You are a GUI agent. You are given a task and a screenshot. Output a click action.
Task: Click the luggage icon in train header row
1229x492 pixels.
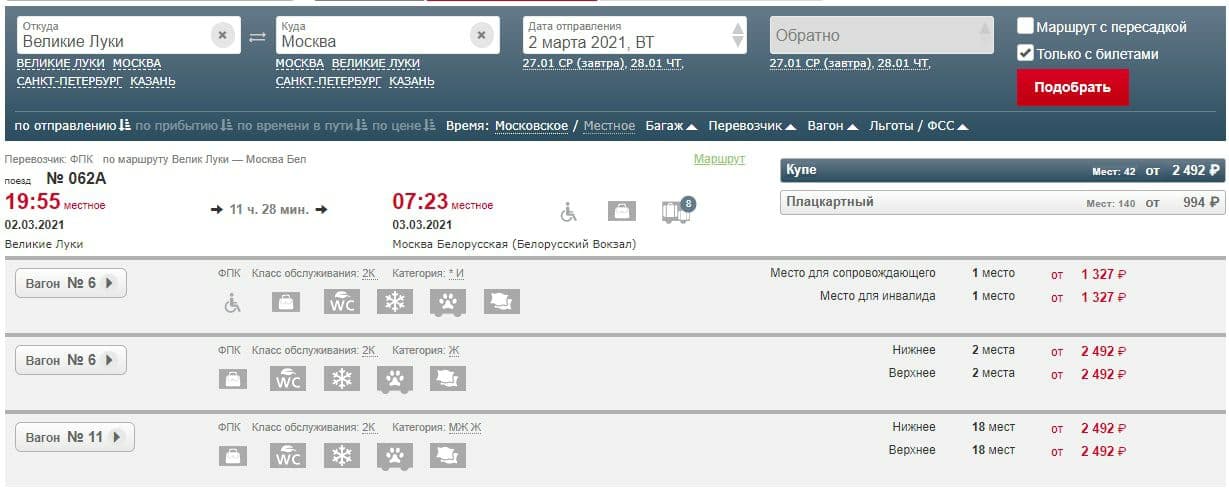pos(621,212)
